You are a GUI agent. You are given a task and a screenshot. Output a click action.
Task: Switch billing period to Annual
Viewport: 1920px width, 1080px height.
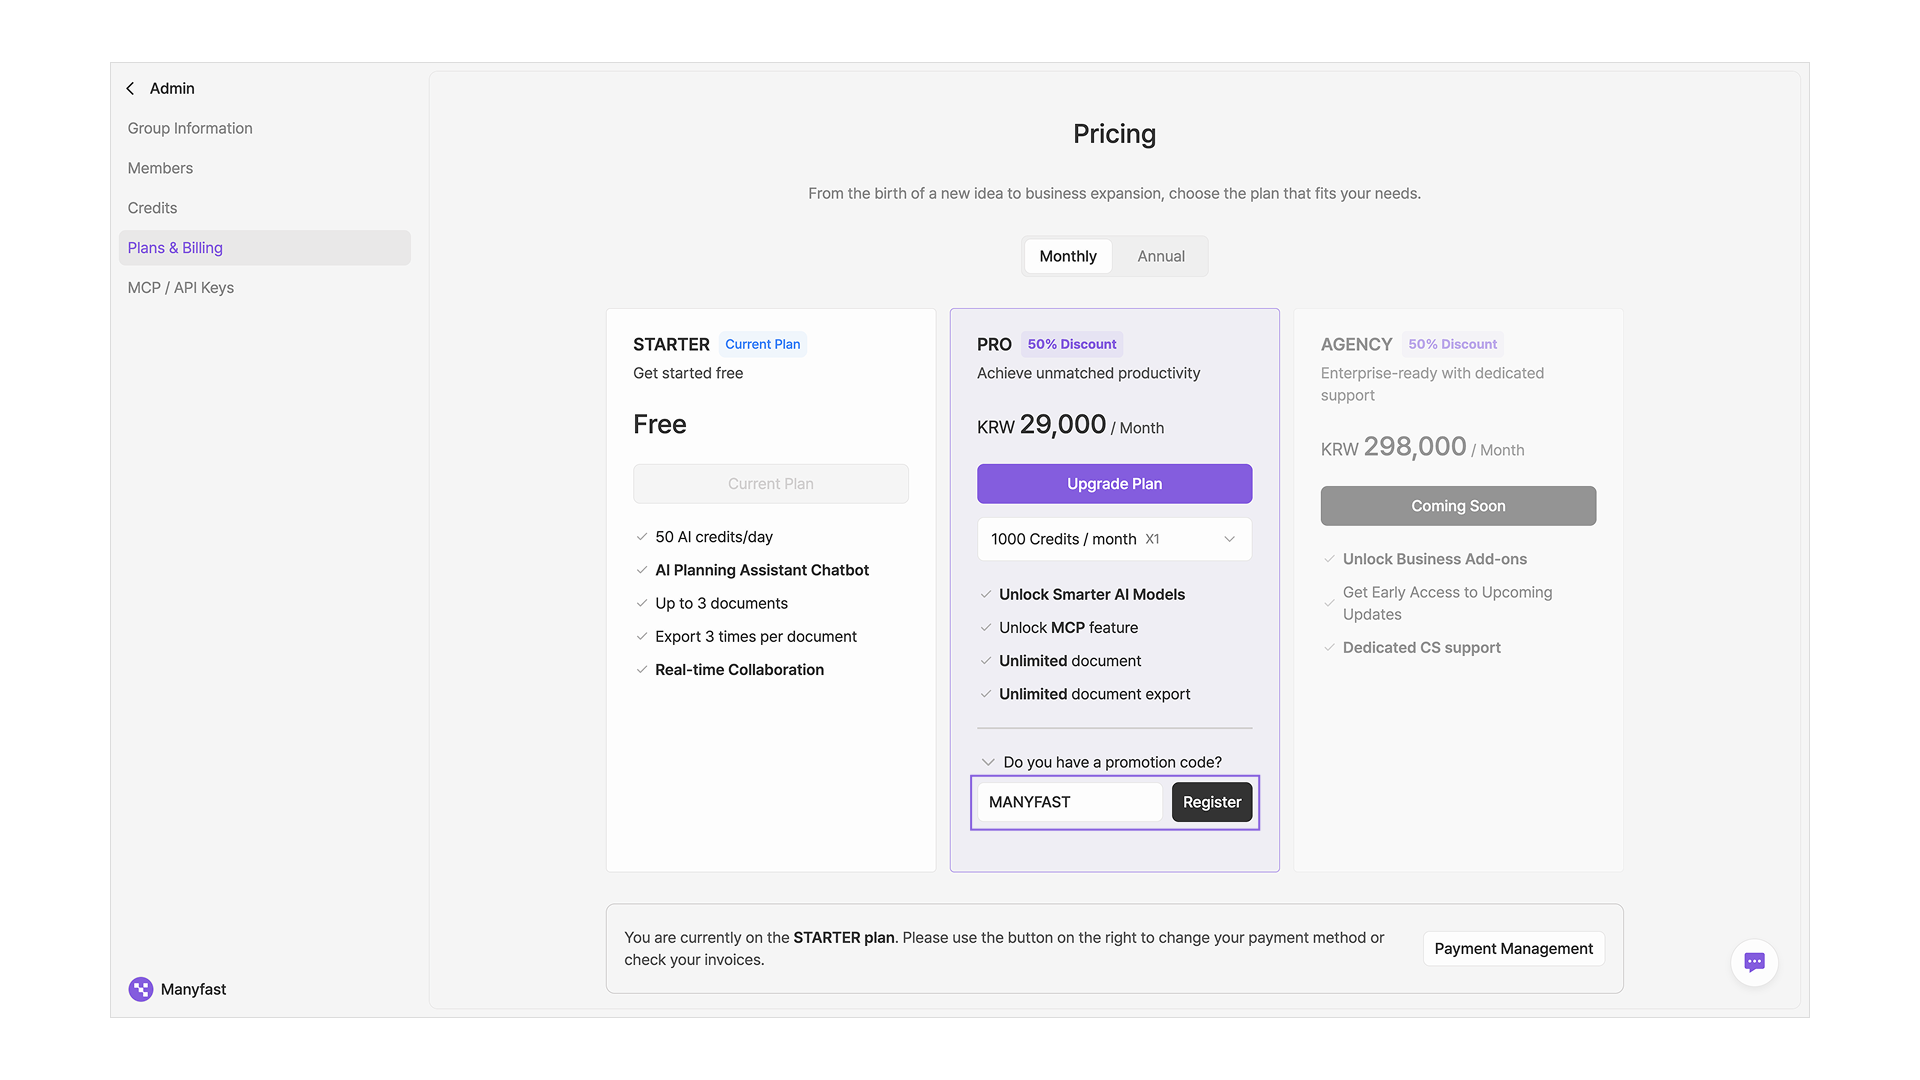pyautogui.click(x=1160, y=256)
